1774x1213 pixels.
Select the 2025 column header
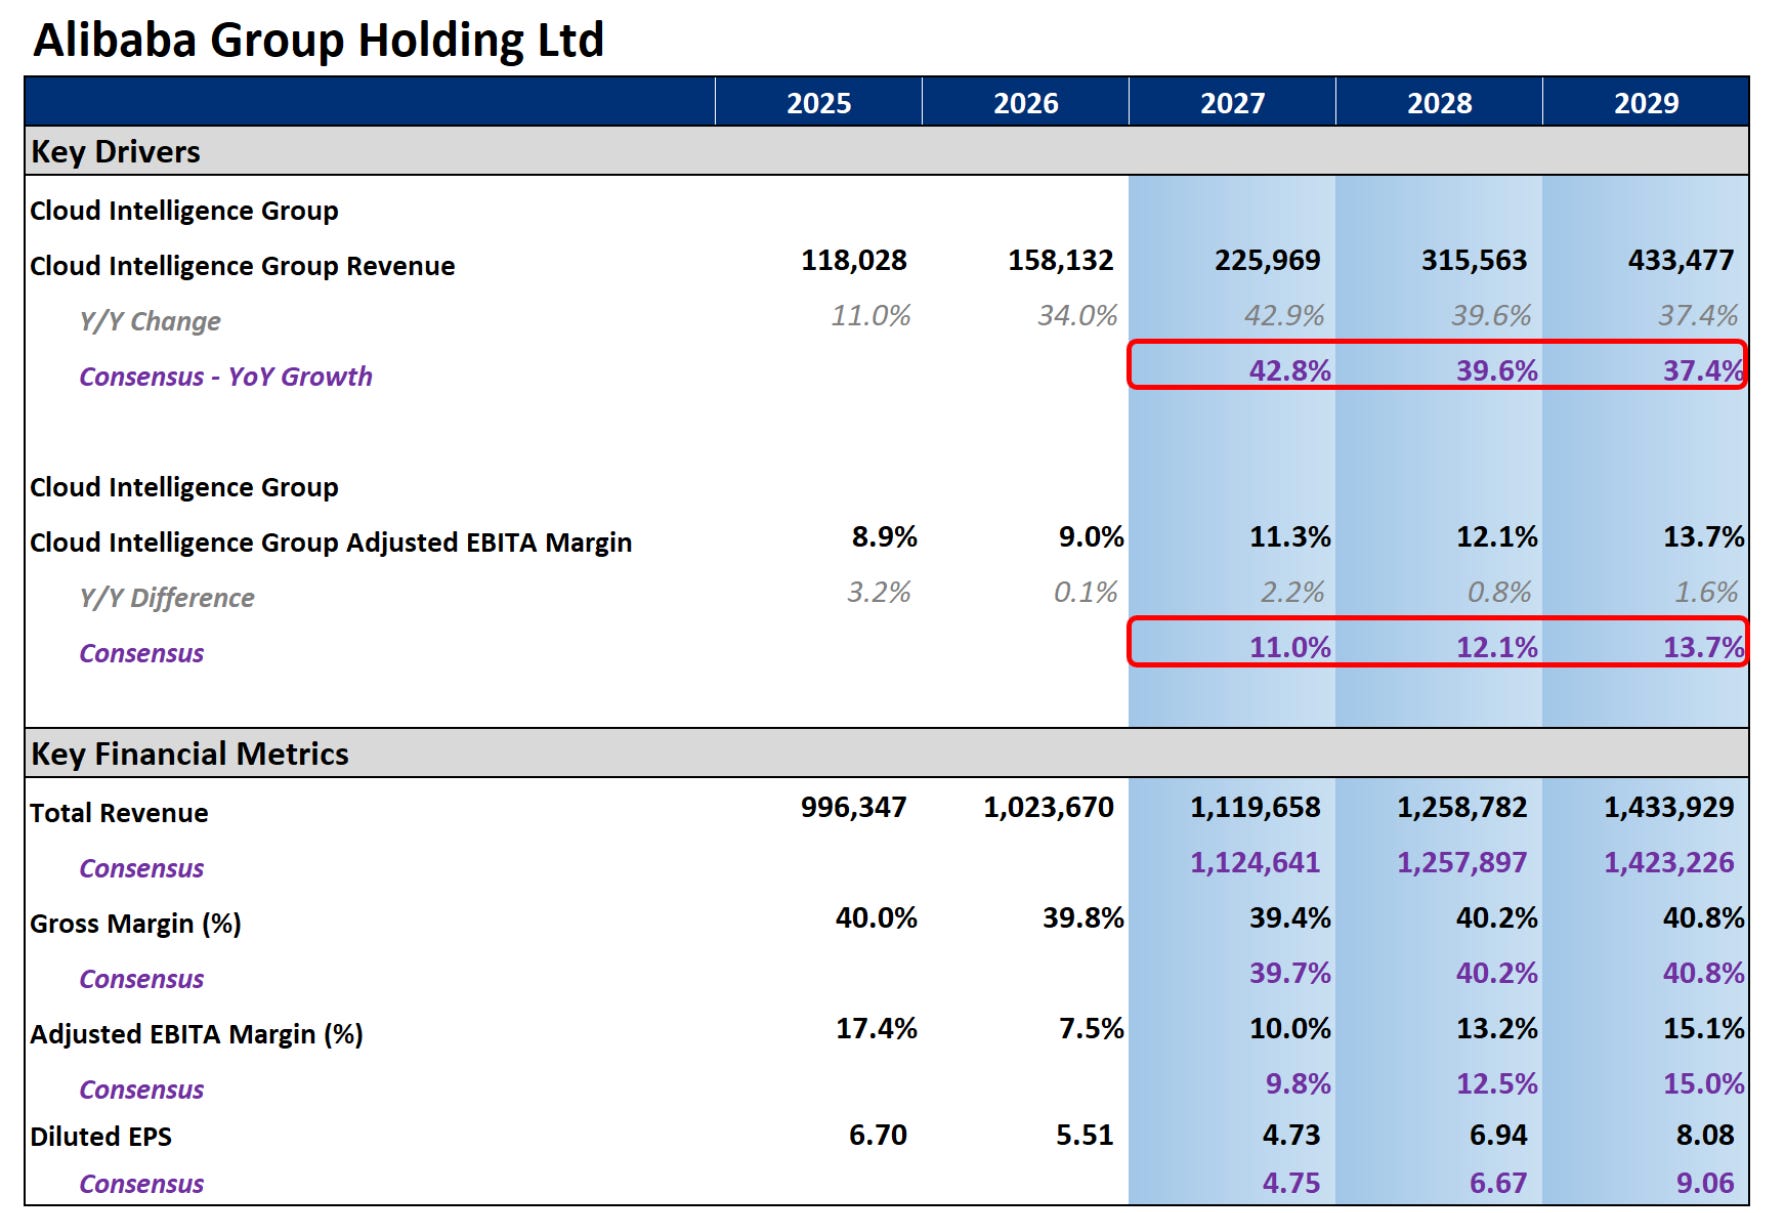click(x=819, y=103)
